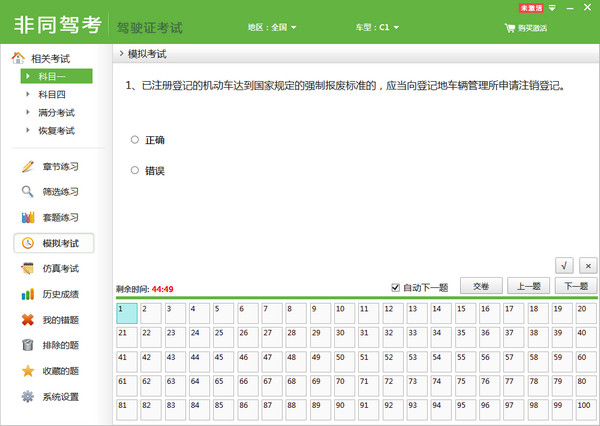Open the 地区 全国 dropdown

click(272, 28)
